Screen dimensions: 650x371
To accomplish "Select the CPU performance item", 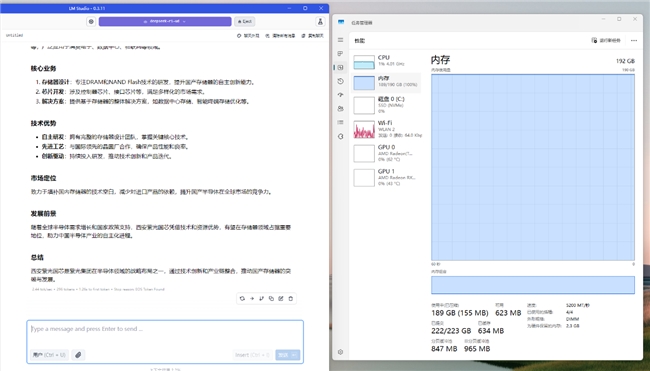I will pyautogui.click(x=386, y=61).
